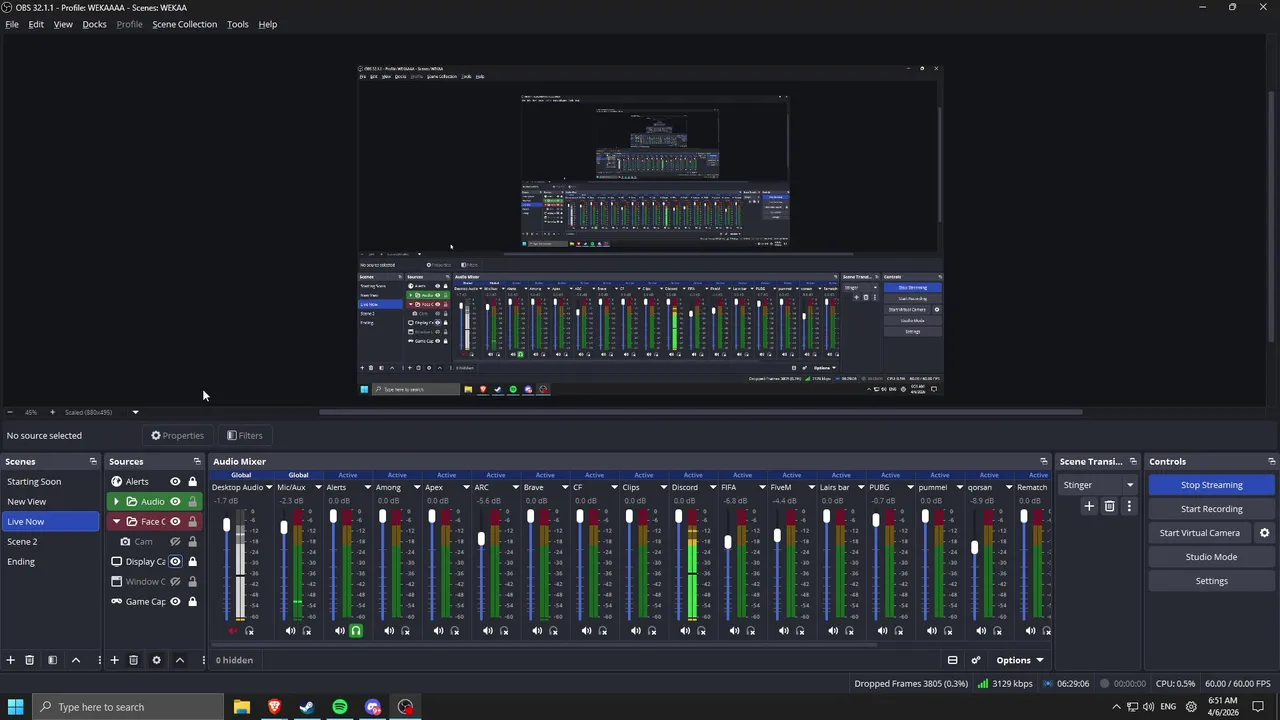This screenshot has height=720, width=1280.
Task: Open Discord channel dropdown arrow
Action: click(x=712, y=488)
